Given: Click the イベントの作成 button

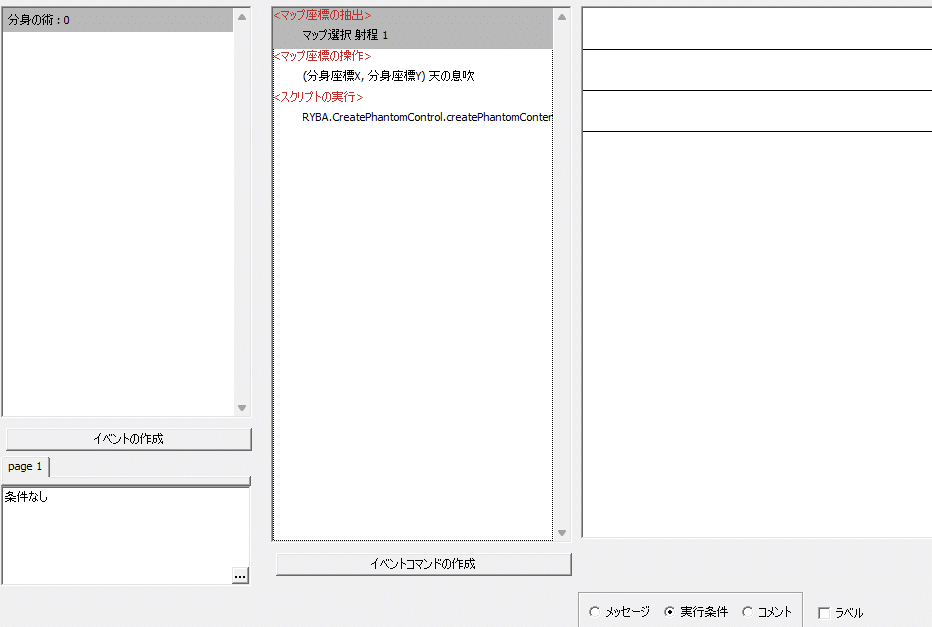Looking at the screenshot, I should (128, 438).
